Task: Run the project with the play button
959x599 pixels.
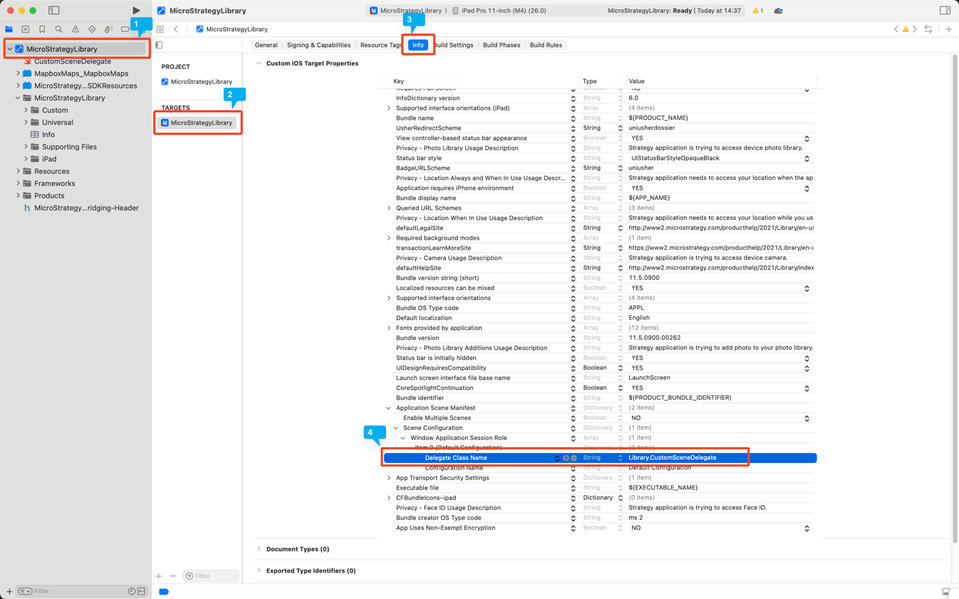Action: click(136, 10)
